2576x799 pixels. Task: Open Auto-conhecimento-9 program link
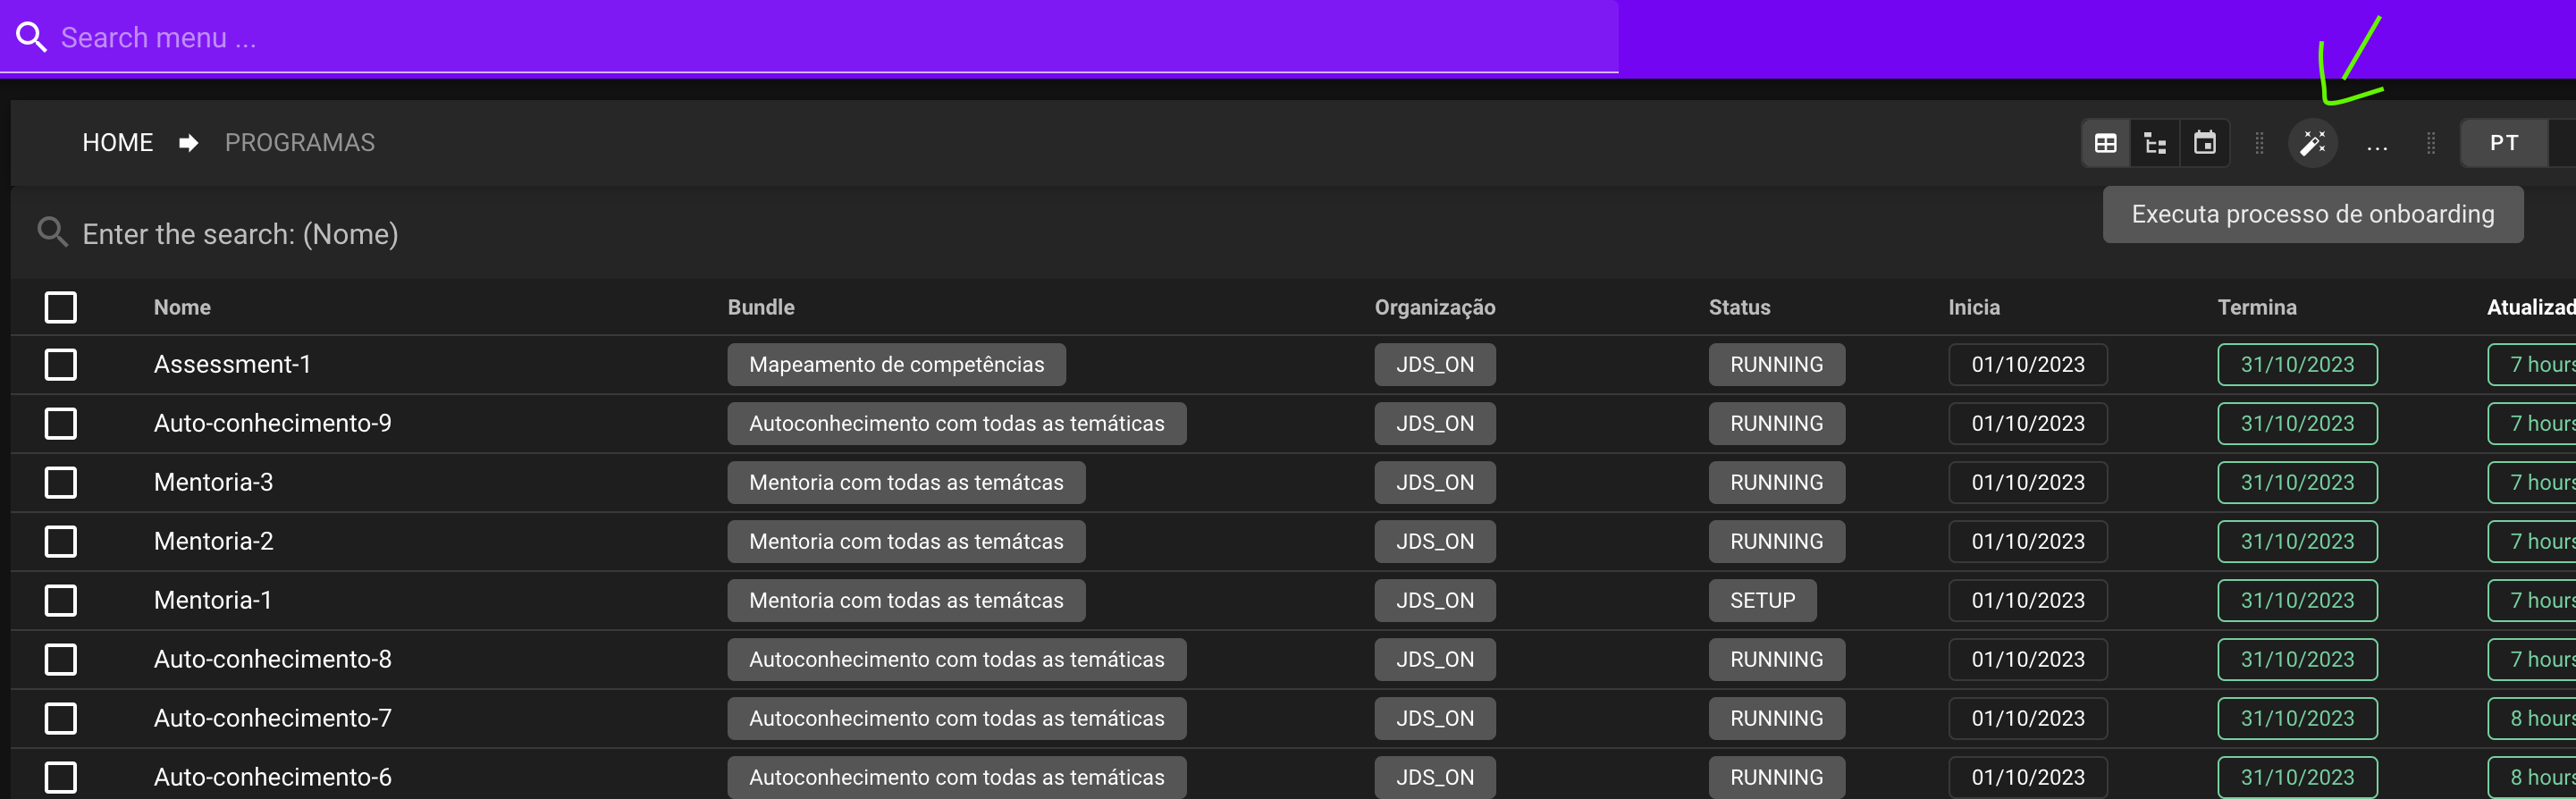(x=272, y=423)
